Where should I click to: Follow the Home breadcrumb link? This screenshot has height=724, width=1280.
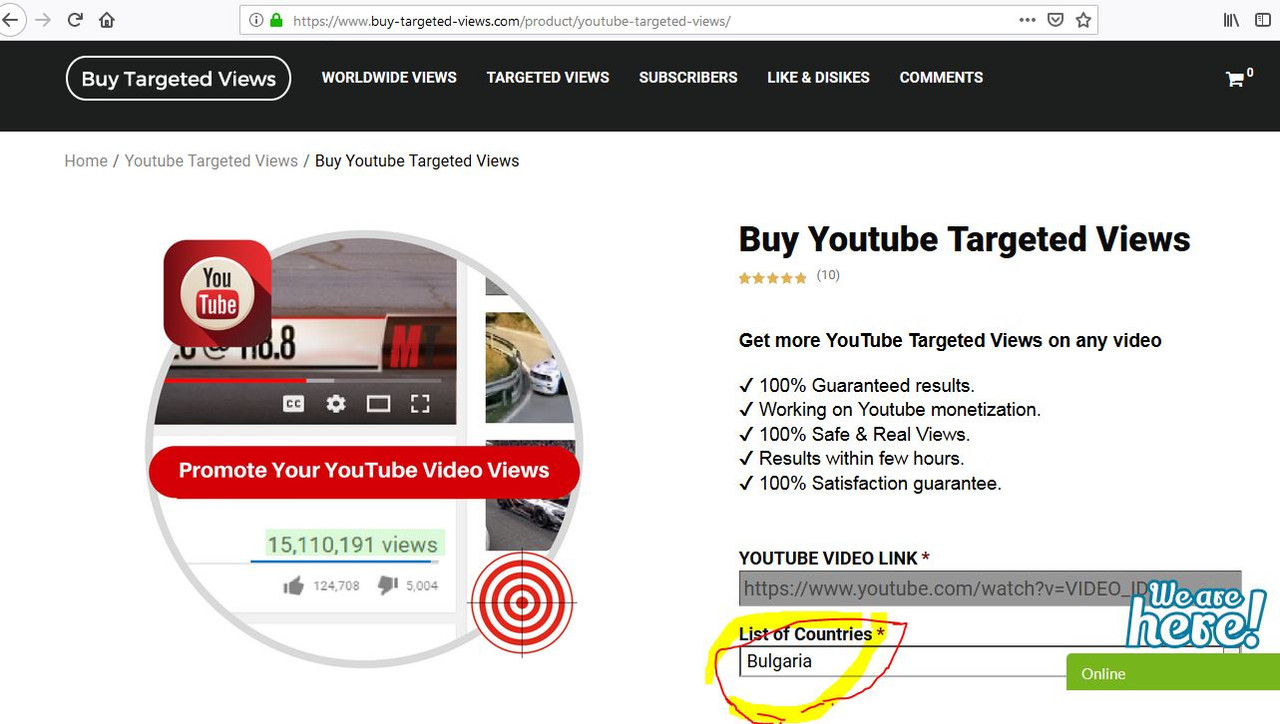click(86, 161)
